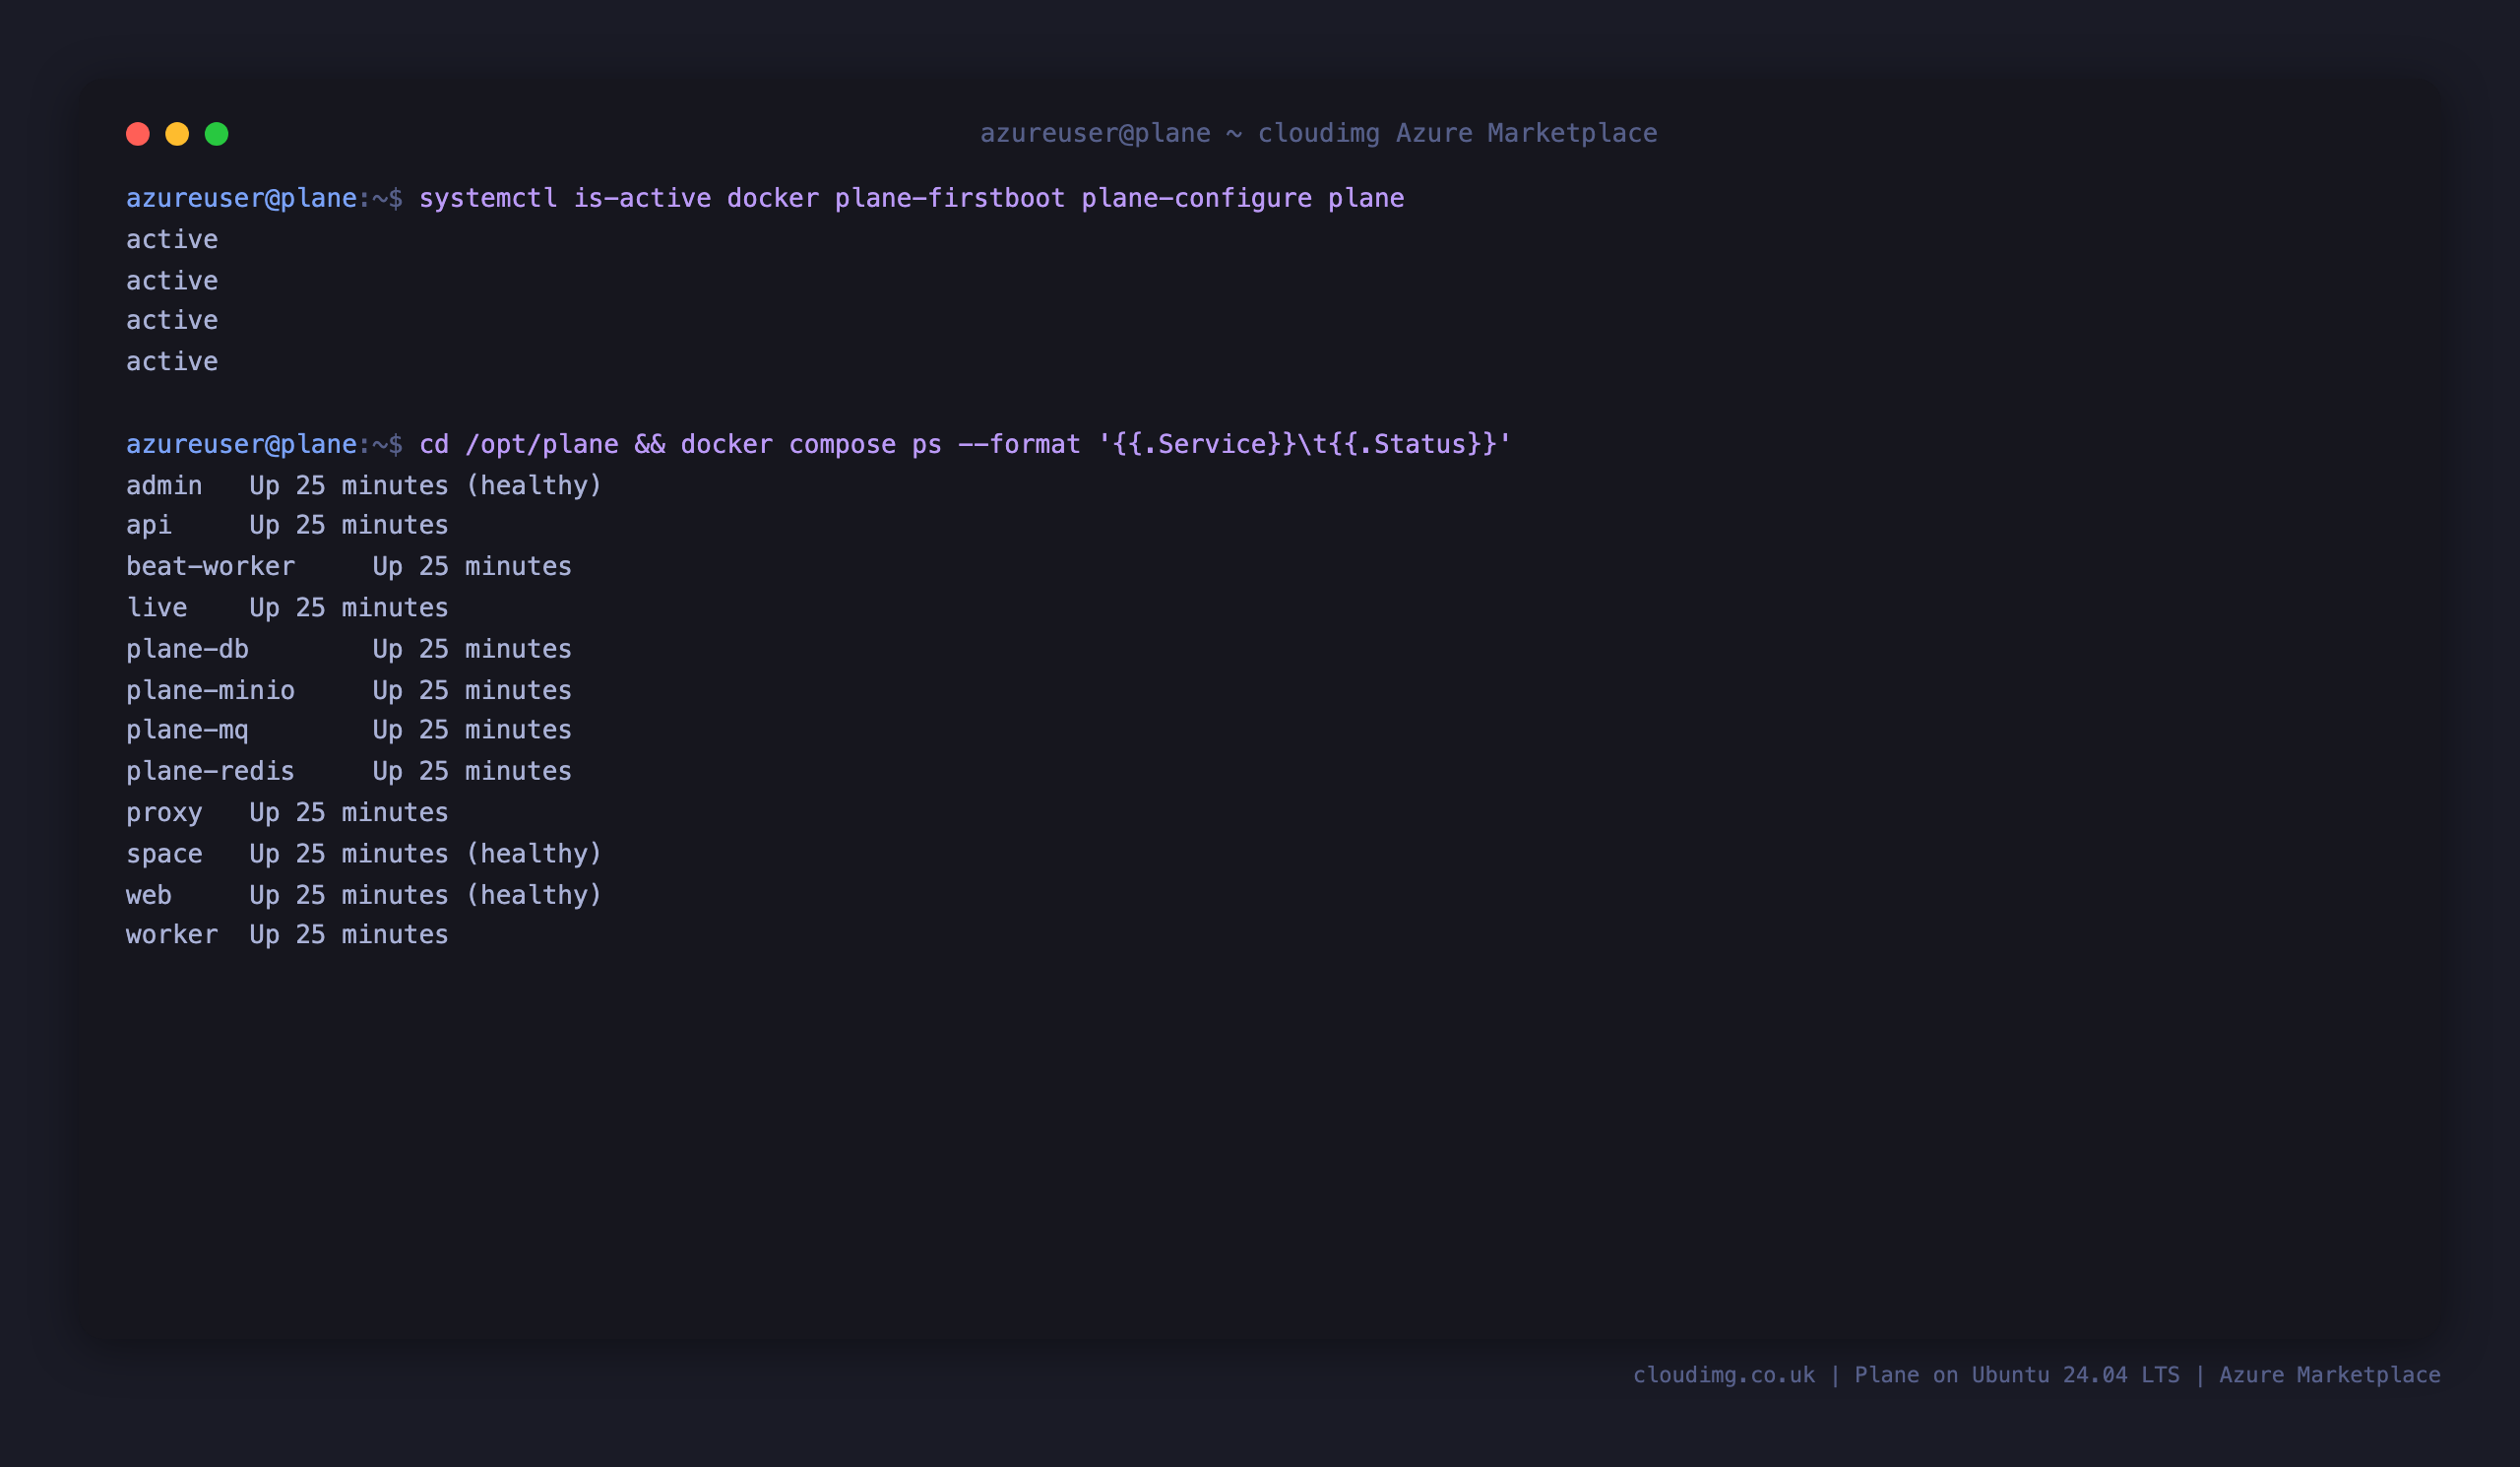Click the 'api' service row
This screenshot has width=2520, height=1467.
pos(287,525)
